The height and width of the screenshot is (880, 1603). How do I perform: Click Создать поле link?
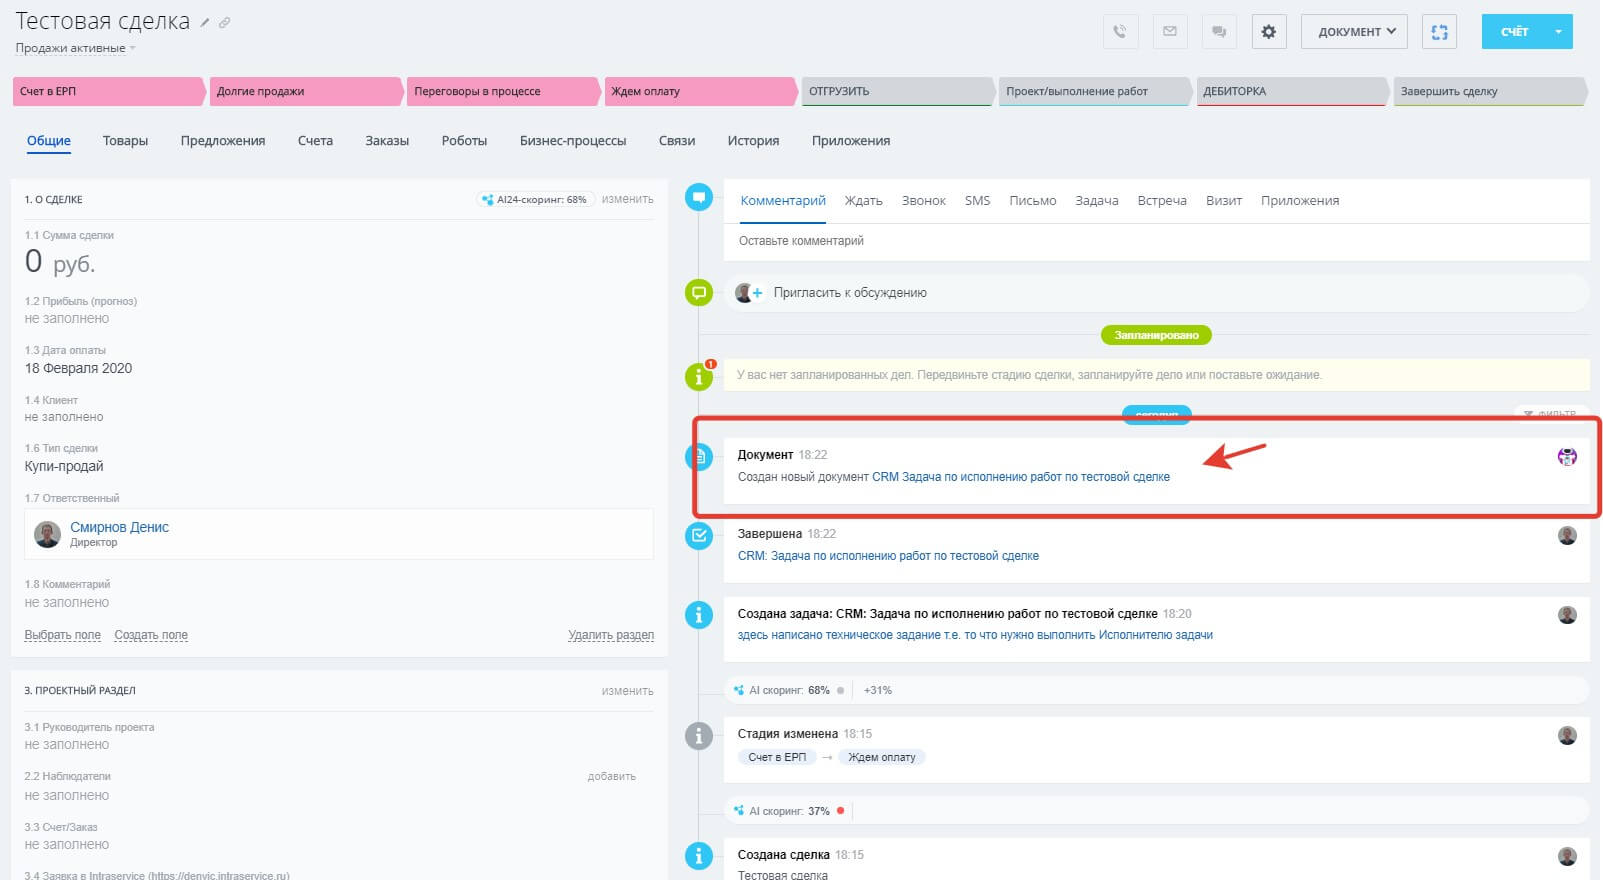tap(151, 635)
